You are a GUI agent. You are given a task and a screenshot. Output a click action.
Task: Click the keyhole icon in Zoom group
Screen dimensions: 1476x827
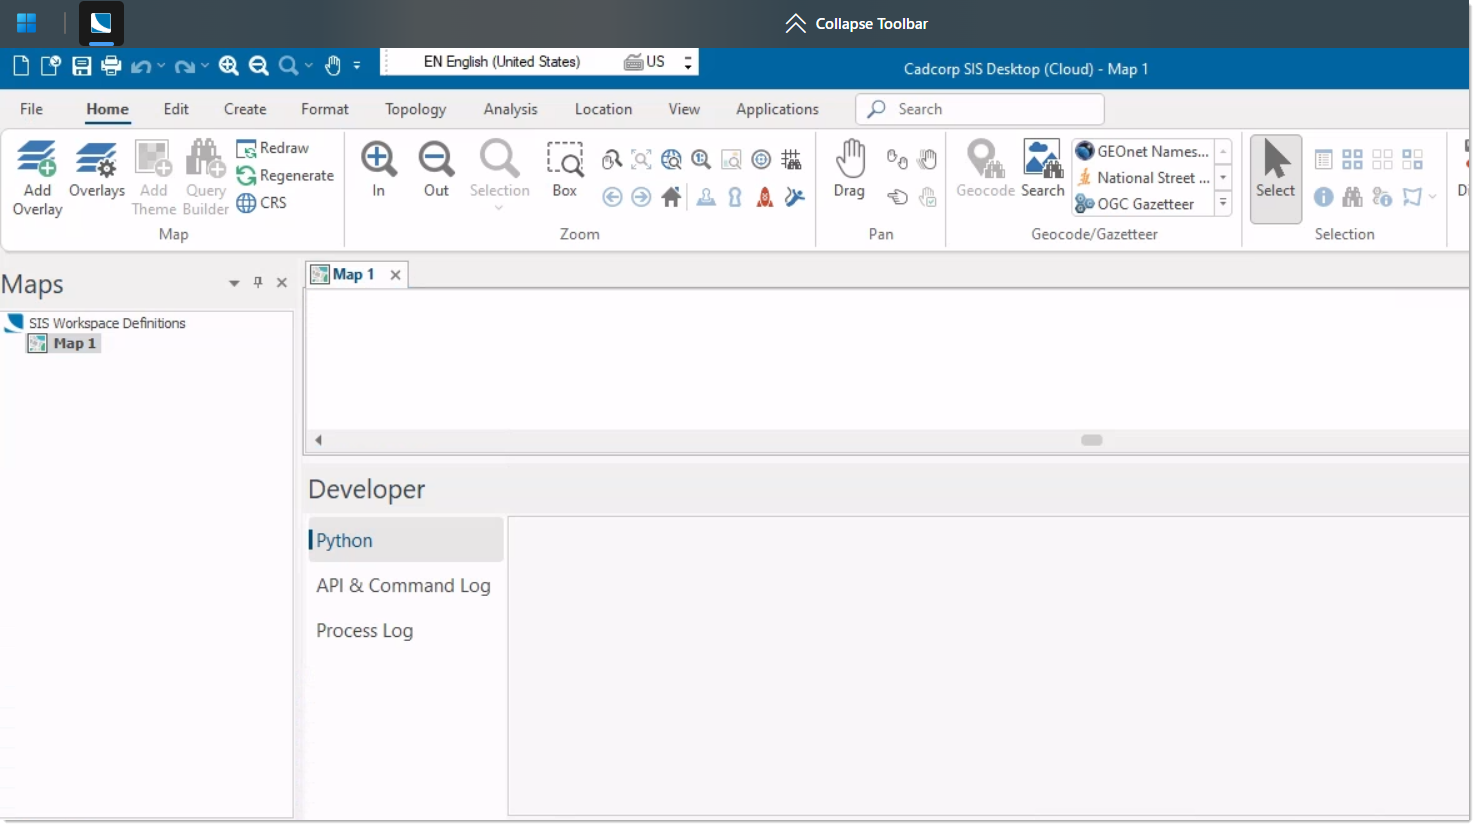pos(735,197)
